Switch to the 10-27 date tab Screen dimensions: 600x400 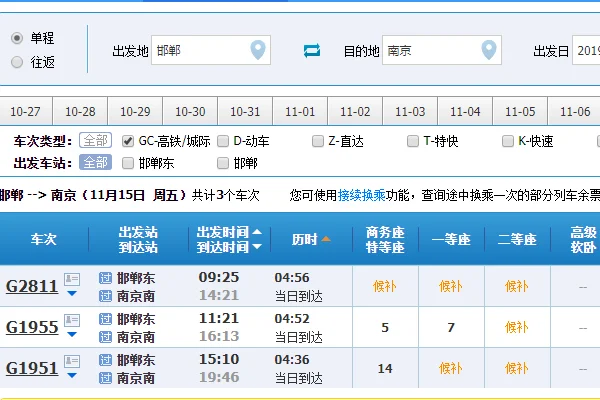(25, 111)
